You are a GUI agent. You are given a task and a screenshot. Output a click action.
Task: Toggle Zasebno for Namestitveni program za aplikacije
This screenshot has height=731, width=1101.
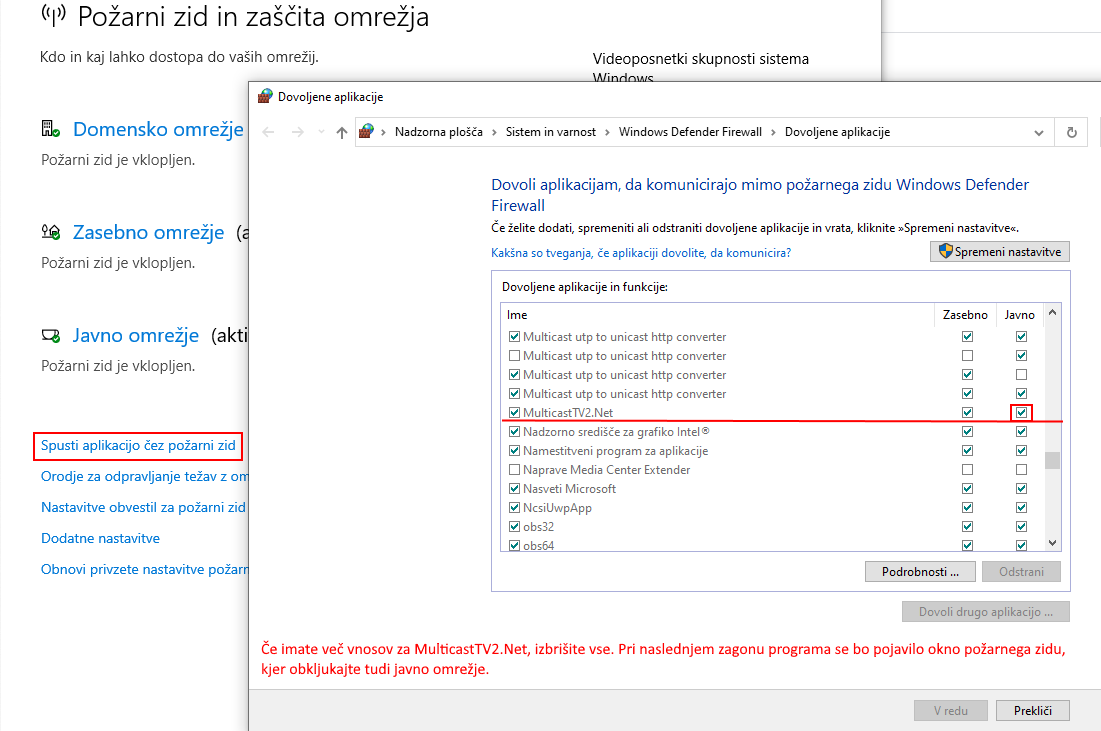[x=967, y=450]
